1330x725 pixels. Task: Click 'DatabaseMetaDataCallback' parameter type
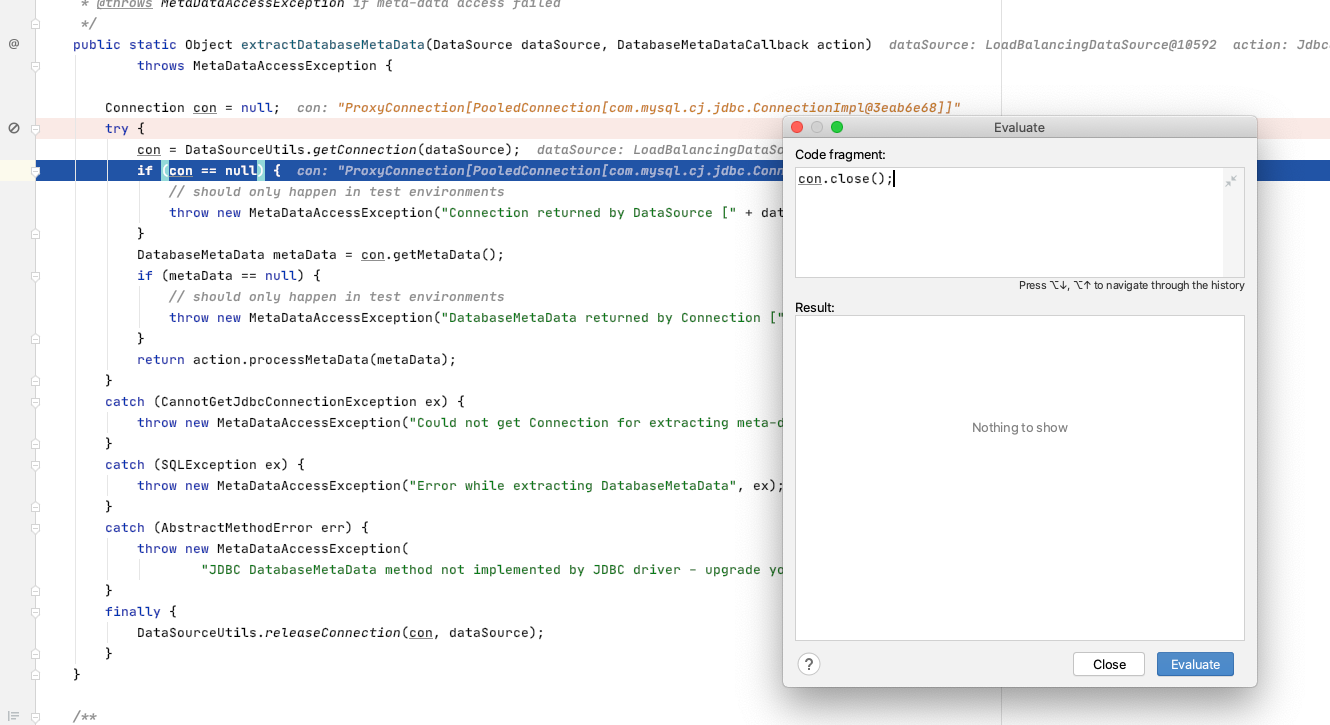click(x=712, y=44)
